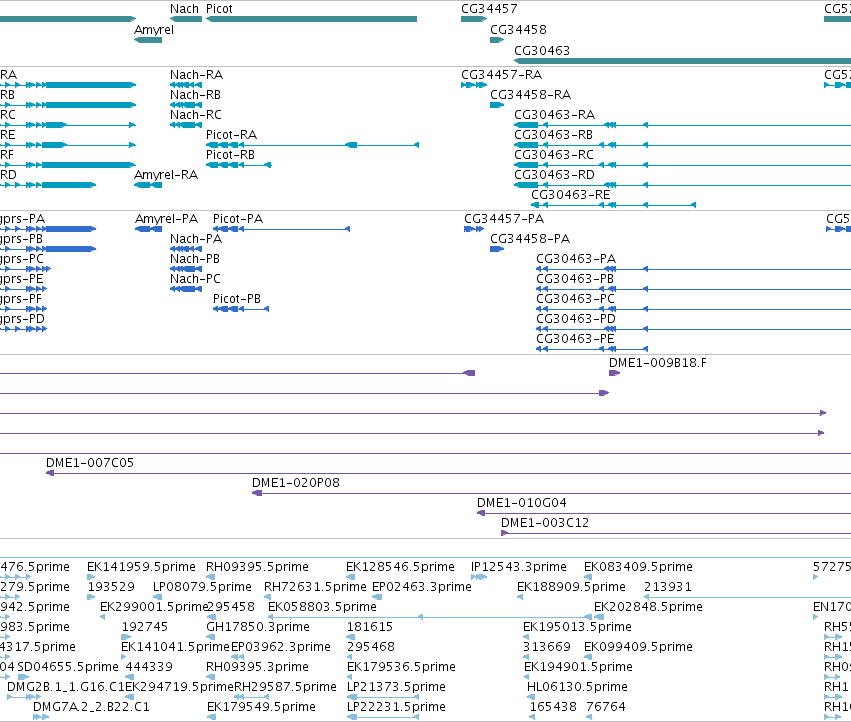Click EST EP02463.3prime
The width and height of the screenshot is (851, 722).
[x=376, y=597]
